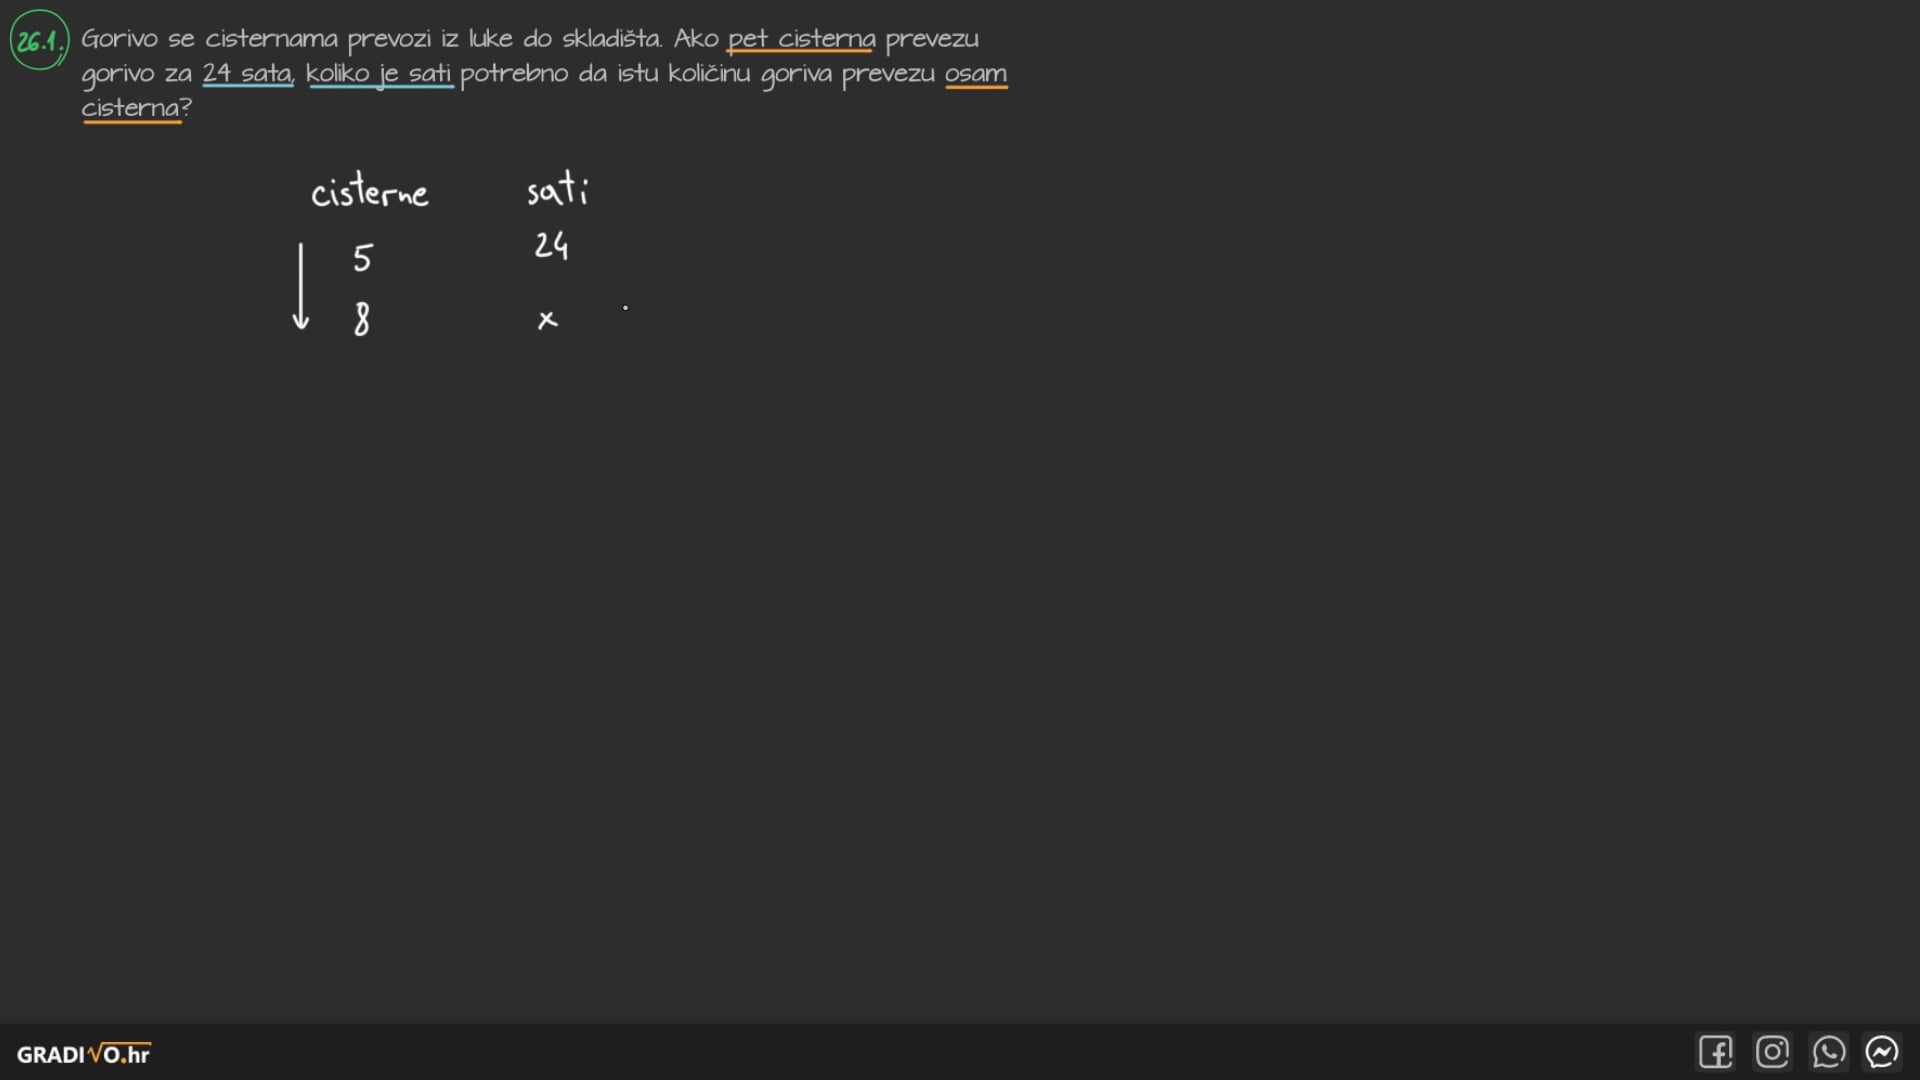
Task: Click the number 8 under cisterne
Action: click(x=362, y=319)
